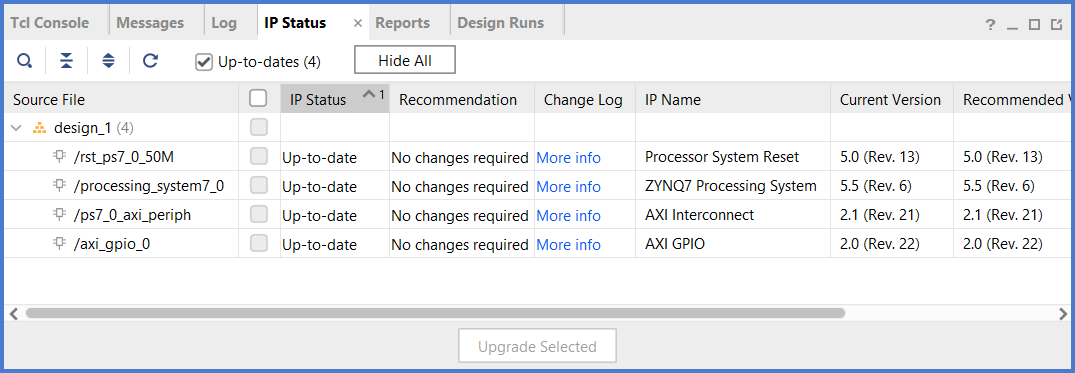Click the Source File column header
This screenshot has width=1075, height=373.
pyautogui.click(x=121, y=99)
